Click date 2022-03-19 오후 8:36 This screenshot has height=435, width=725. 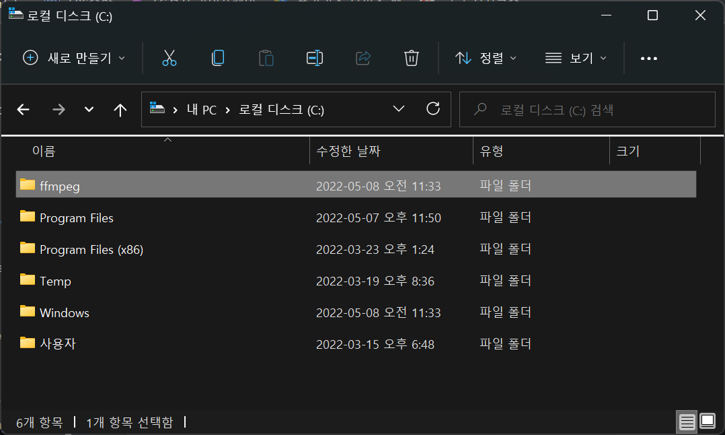tap(375, 281)
